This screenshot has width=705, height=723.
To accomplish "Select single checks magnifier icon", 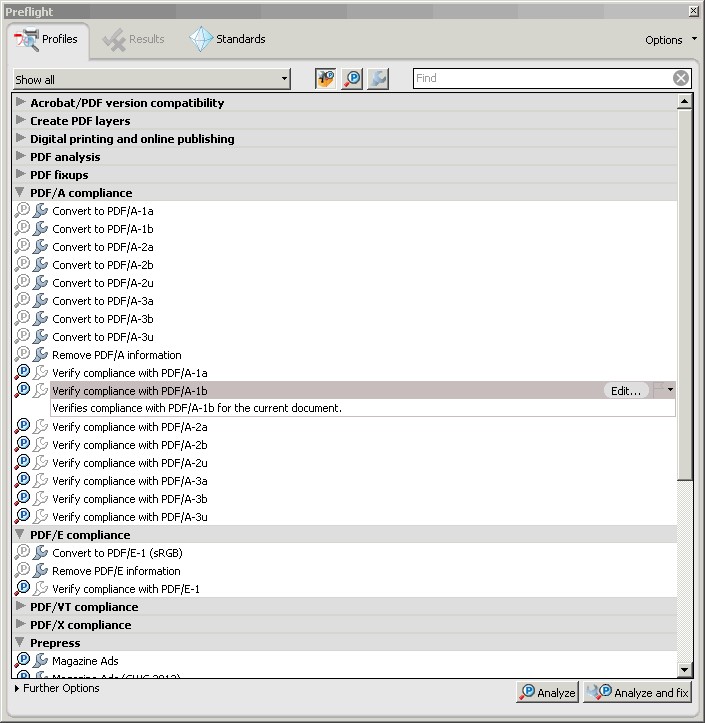I will point(352,78).
